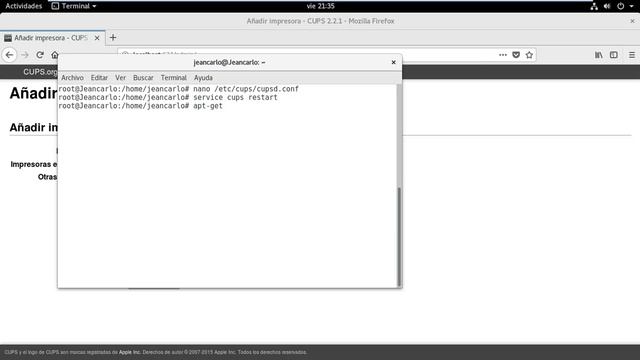The width and height of the screenshot is (640, 360).
Task: Bookmark this page with the star icon
Action: pyautogui.click(x=529, y=55)
